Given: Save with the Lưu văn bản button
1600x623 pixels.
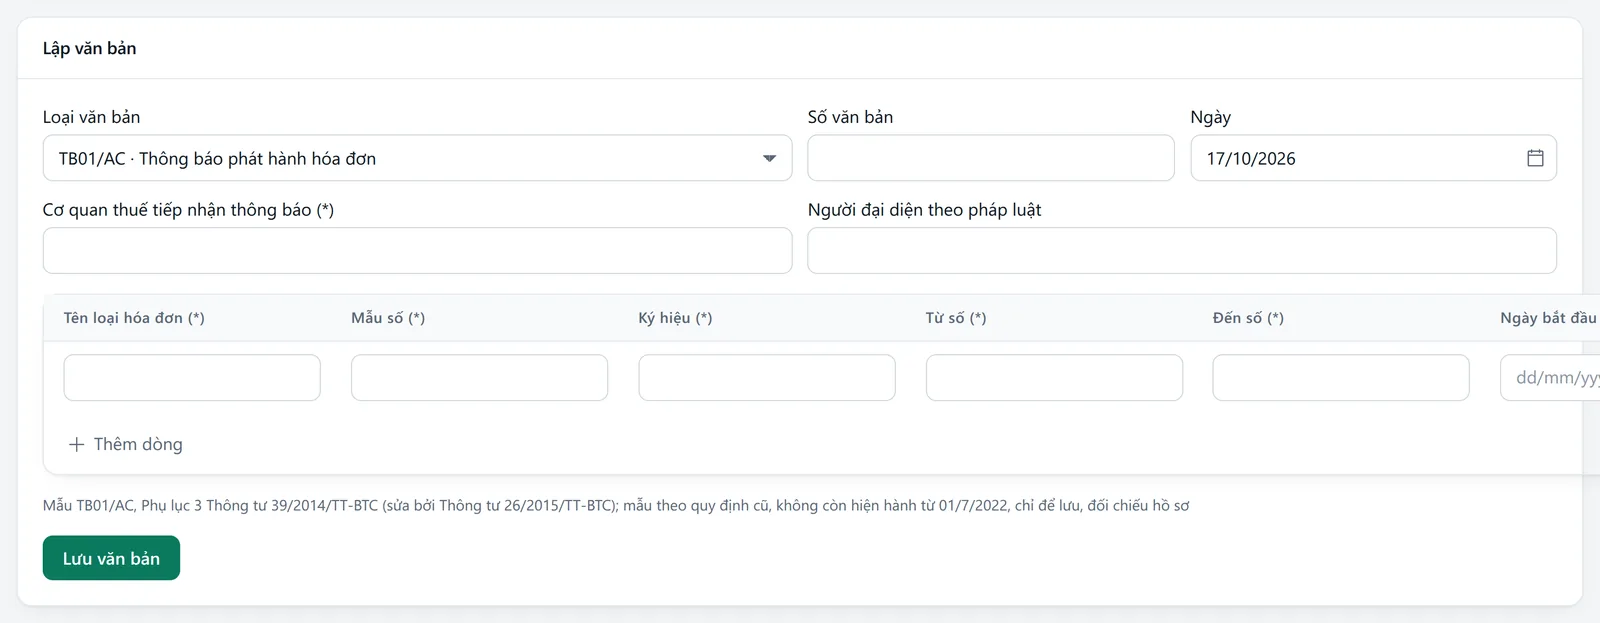Looking at the screenshot, I should 111,558.
